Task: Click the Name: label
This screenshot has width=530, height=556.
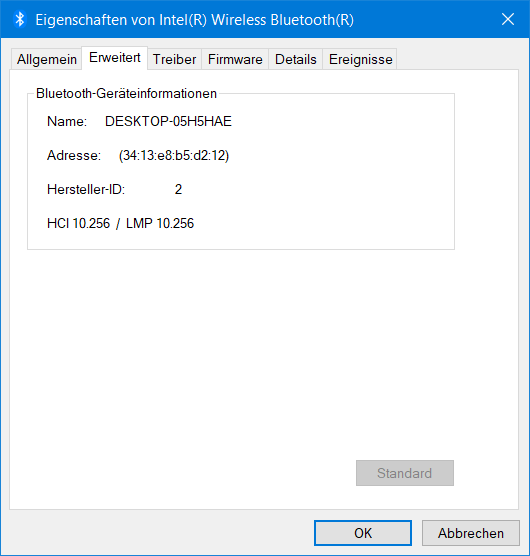Action: tap(67, 122)
